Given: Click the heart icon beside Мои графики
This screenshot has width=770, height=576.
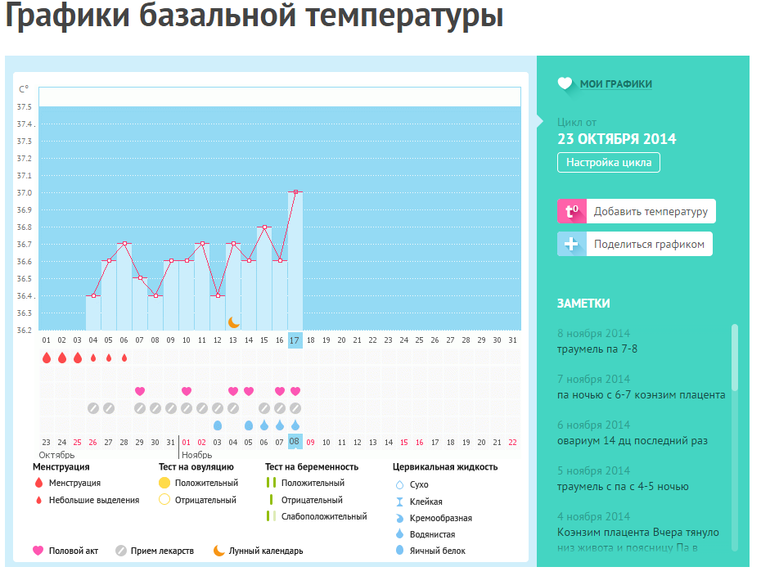Looking at the screenshot, I should (565, 84).
